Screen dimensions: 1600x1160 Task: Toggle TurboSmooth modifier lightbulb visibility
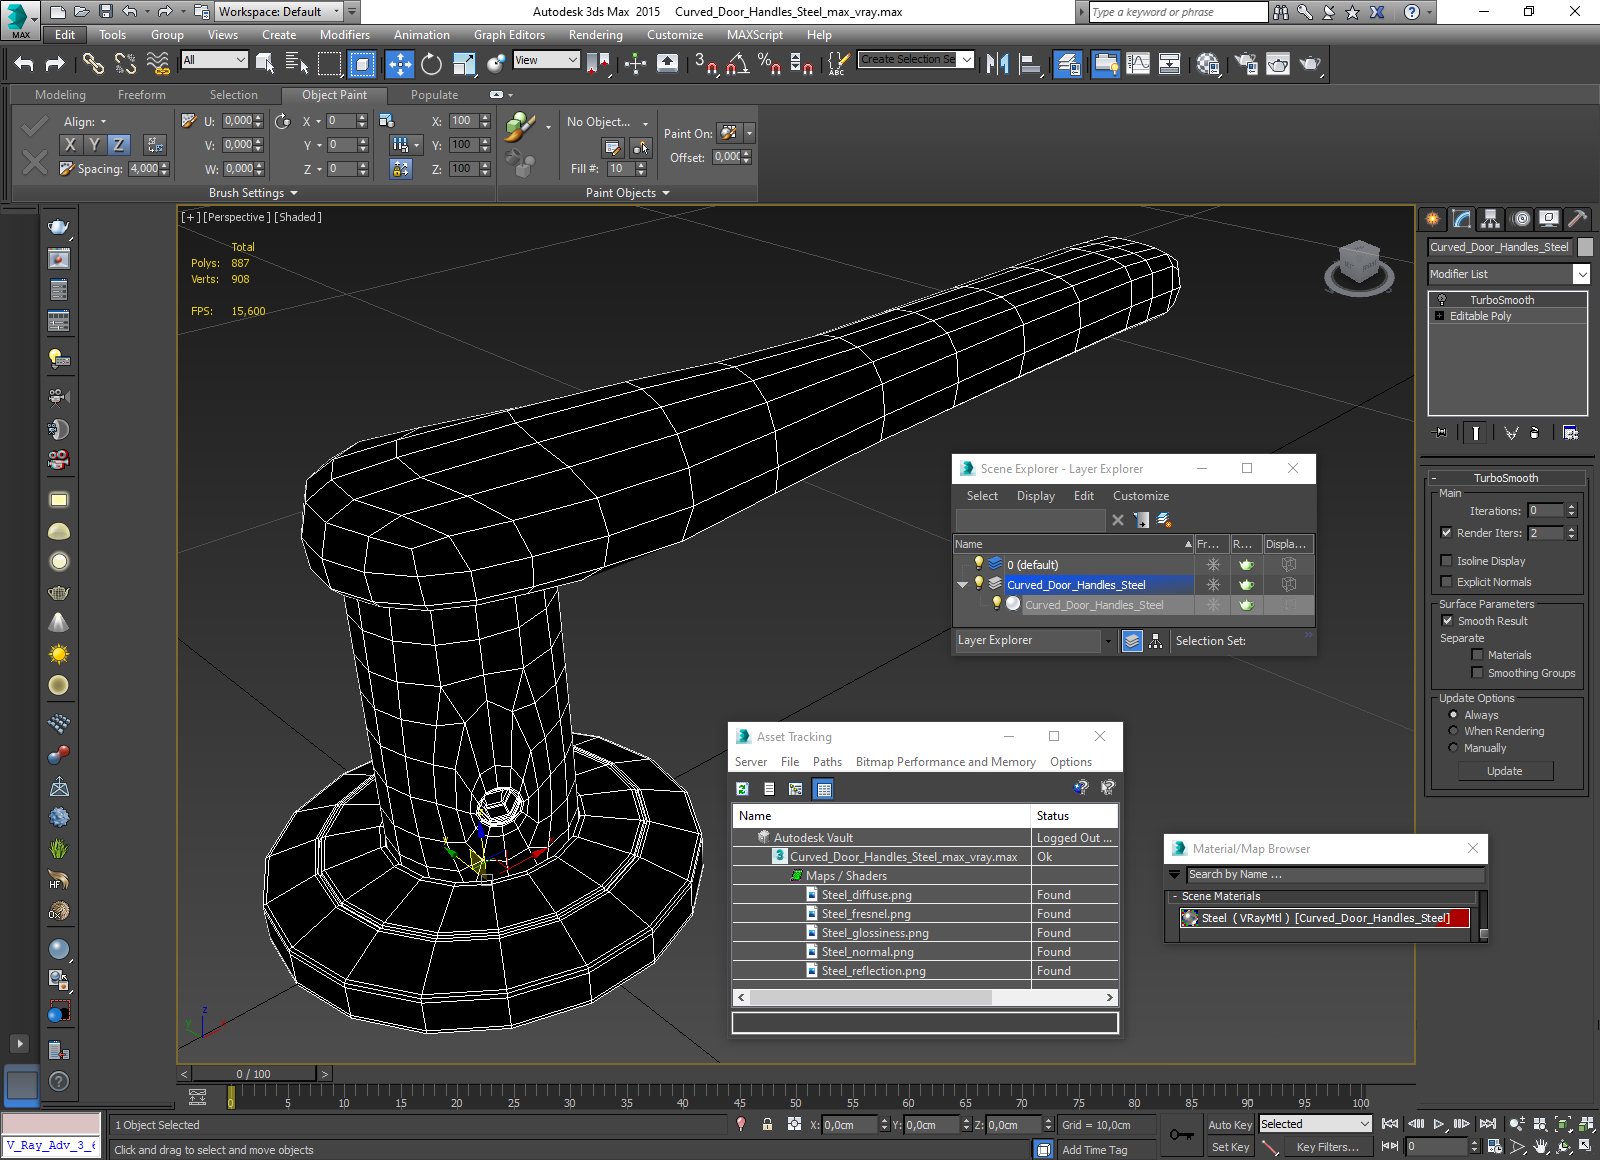[1442, 300]
